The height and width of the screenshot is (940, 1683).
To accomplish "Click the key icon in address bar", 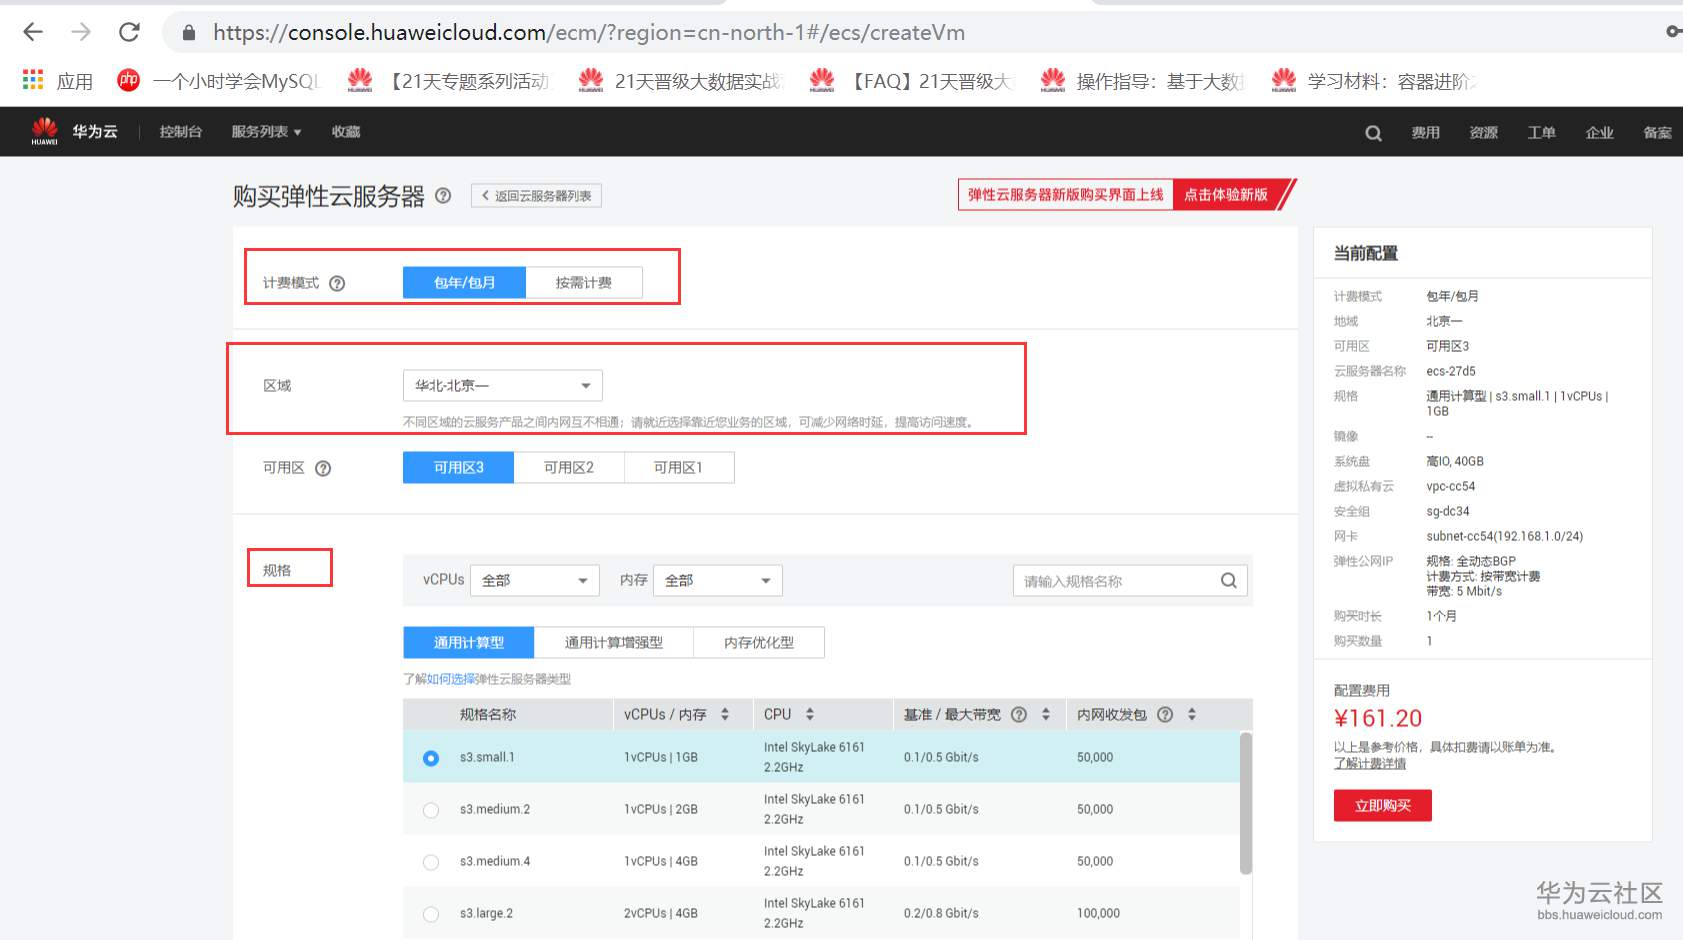I will tap(1673, 32).
